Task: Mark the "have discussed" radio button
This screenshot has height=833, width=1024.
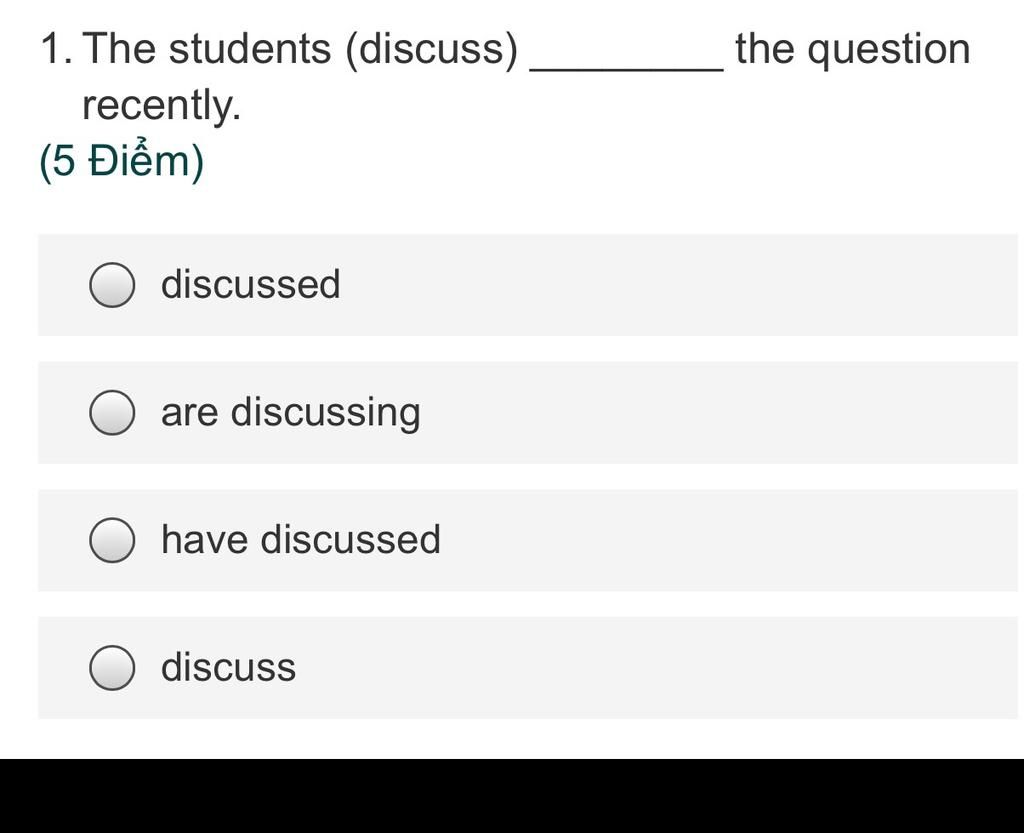Action: coord(112,540)
